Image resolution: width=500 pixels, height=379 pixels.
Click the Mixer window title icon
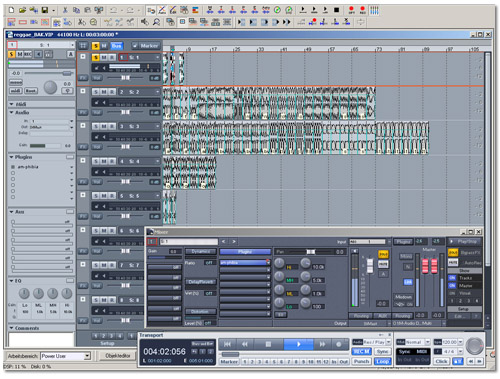click(150, 232)
